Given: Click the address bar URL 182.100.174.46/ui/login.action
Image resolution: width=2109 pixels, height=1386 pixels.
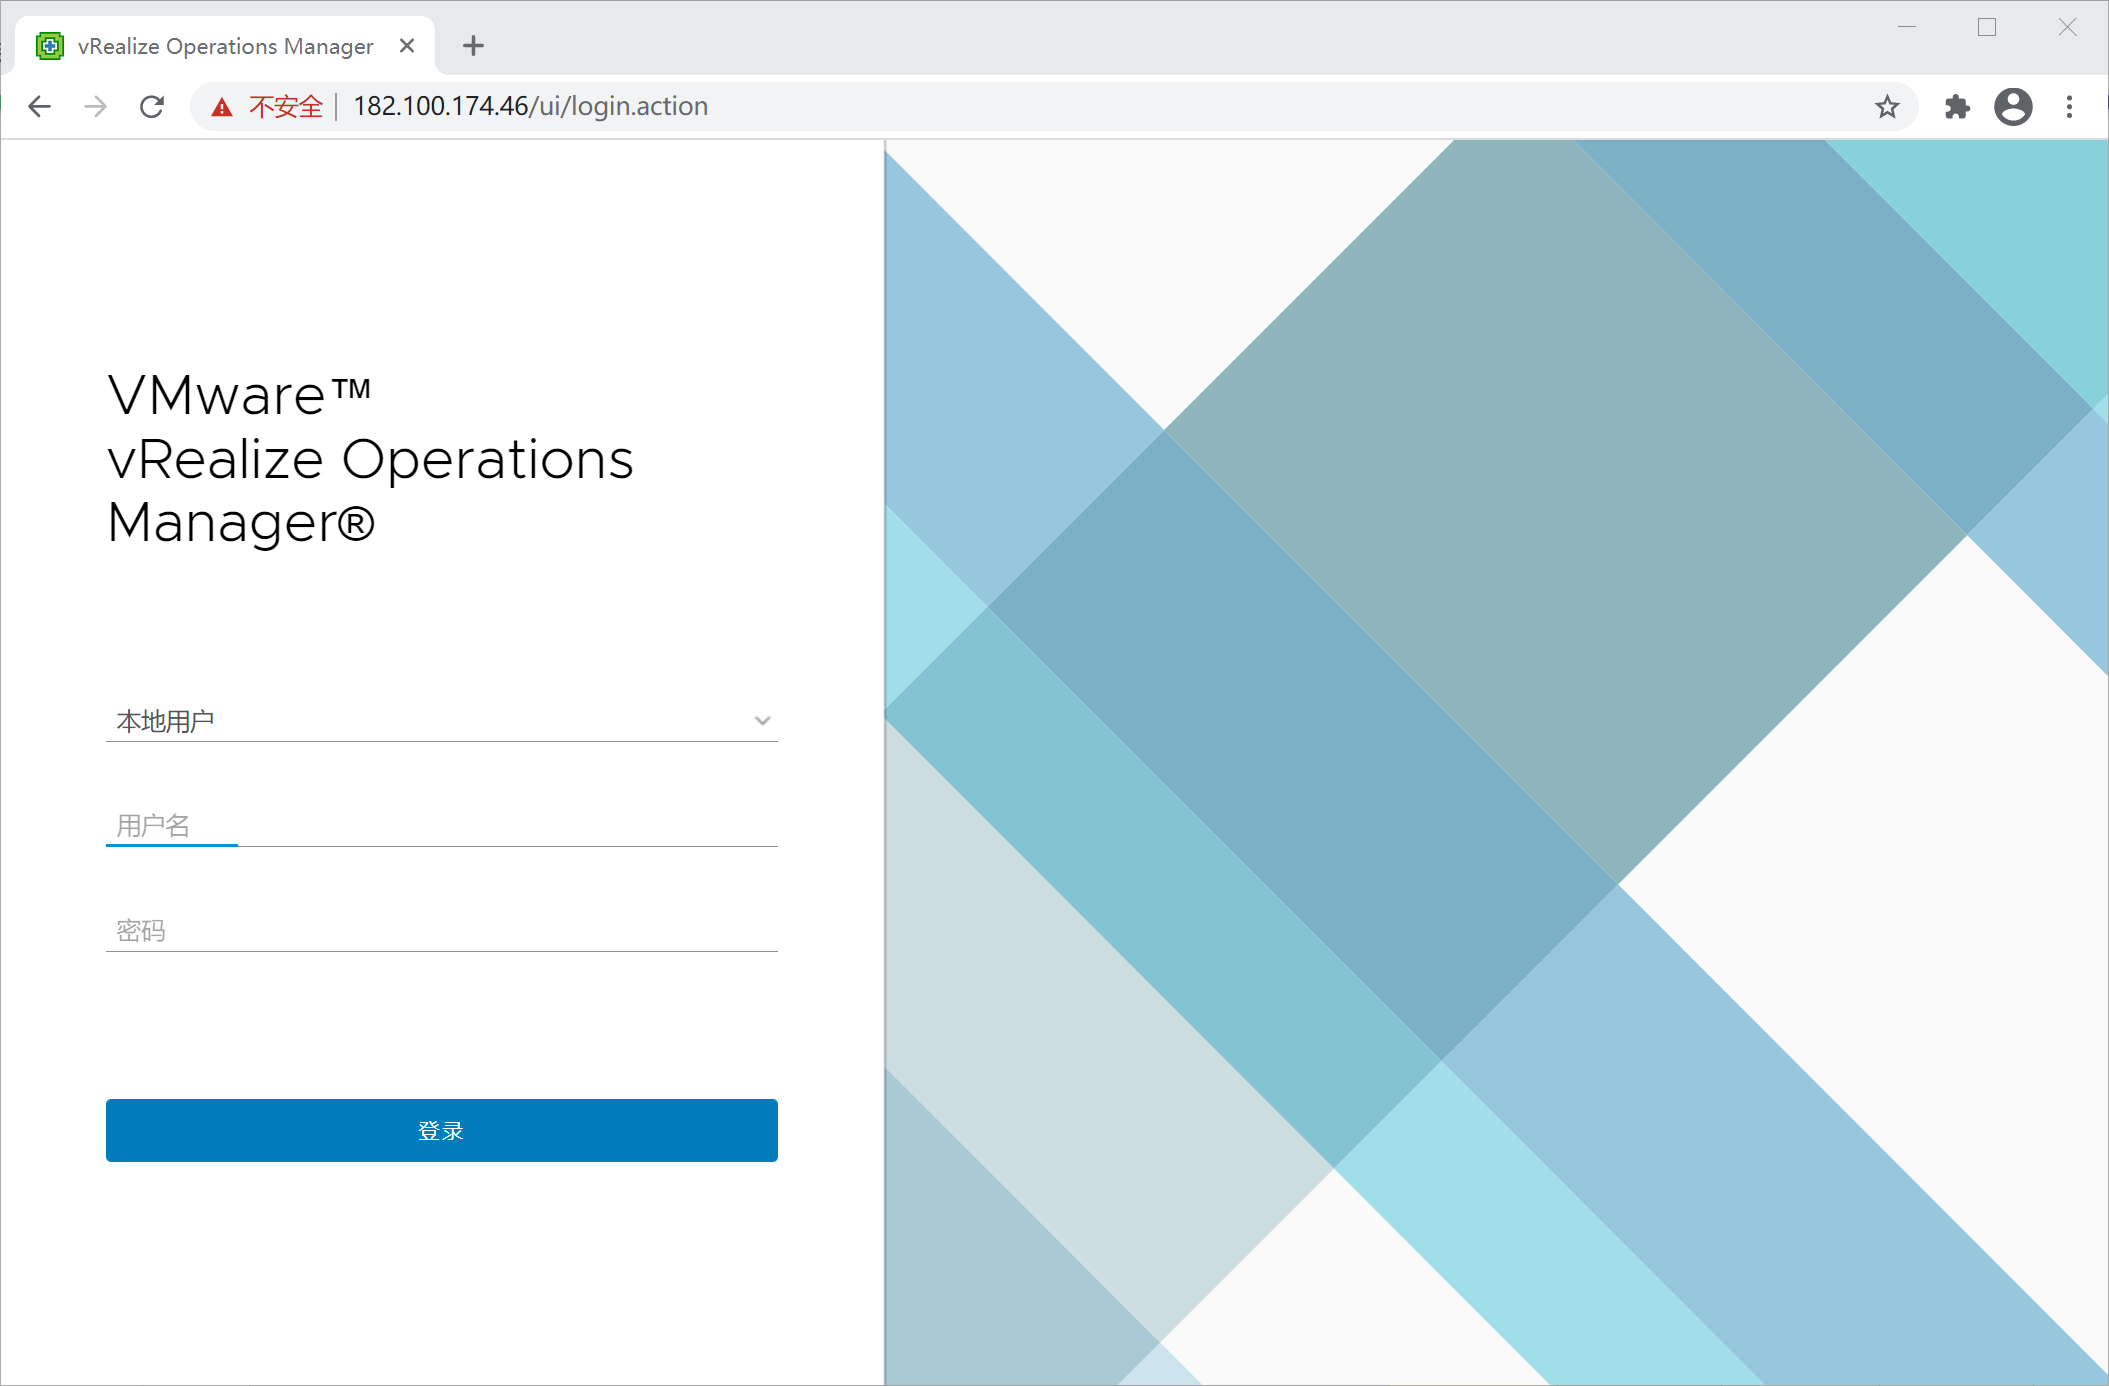Looking at the screenshot, I should click(530, 106).
